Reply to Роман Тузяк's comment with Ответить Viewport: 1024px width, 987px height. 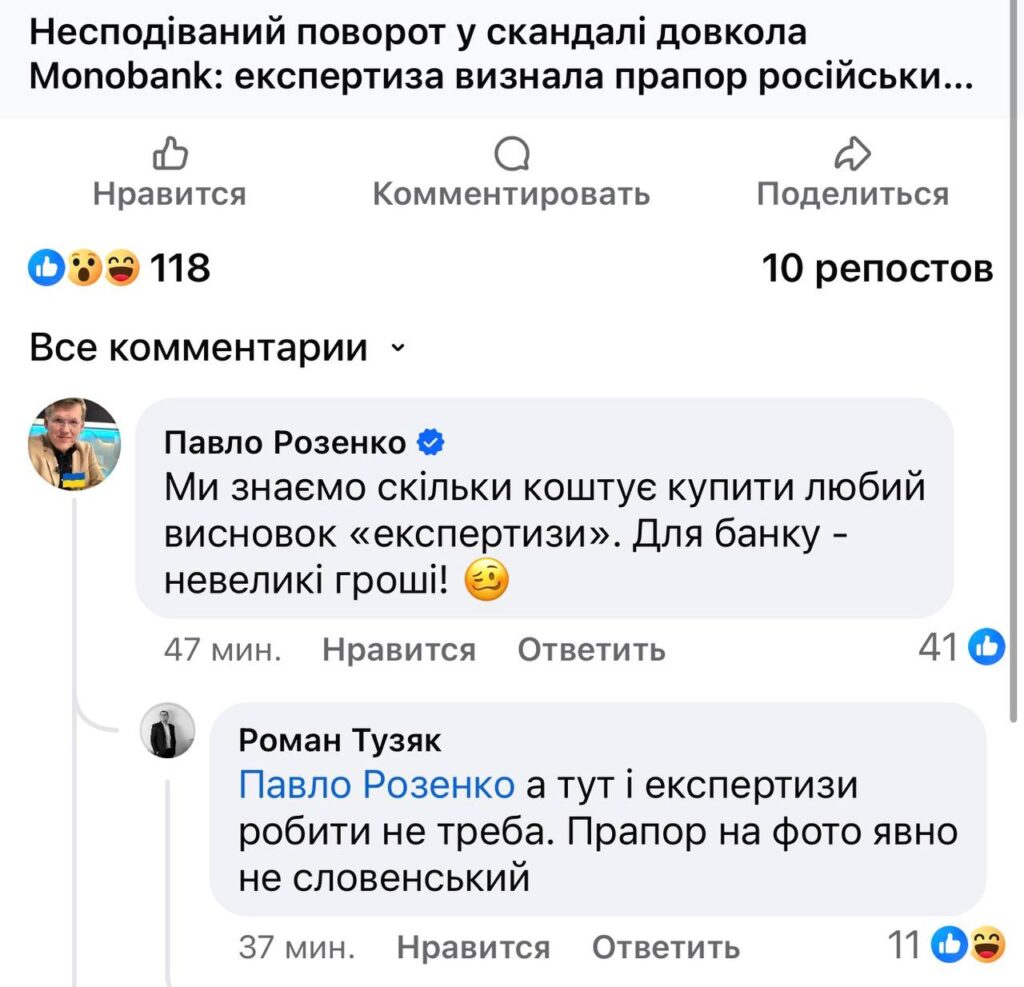pos(666,946)
